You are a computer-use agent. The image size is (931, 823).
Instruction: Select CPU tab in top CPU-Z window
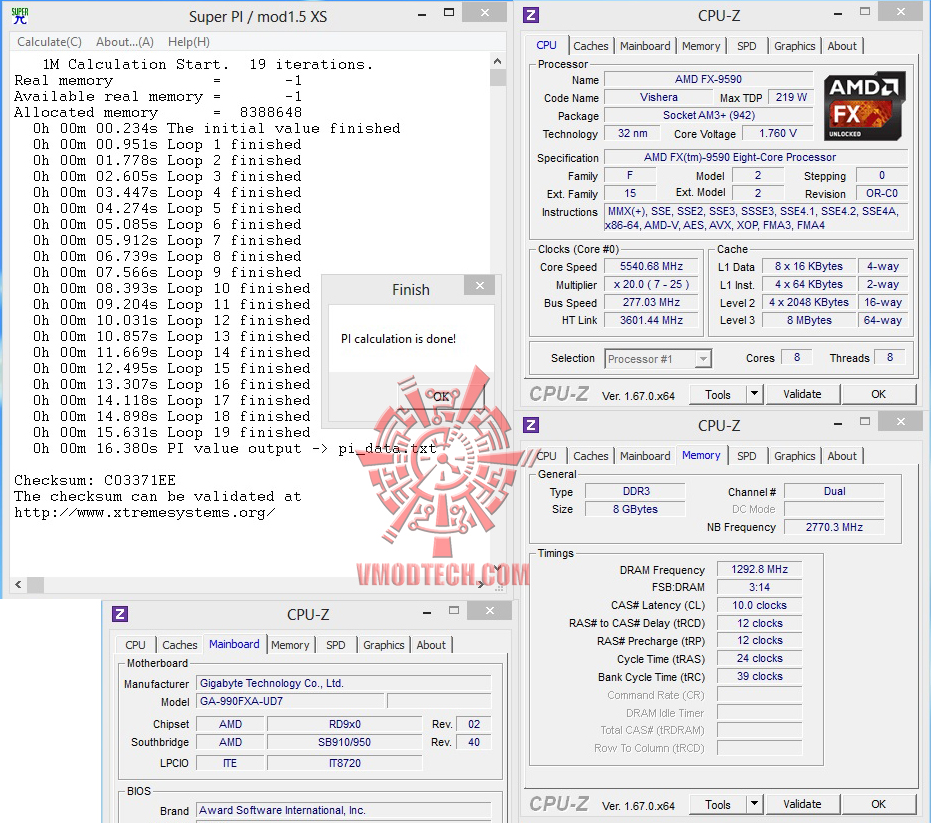[546, 45]
